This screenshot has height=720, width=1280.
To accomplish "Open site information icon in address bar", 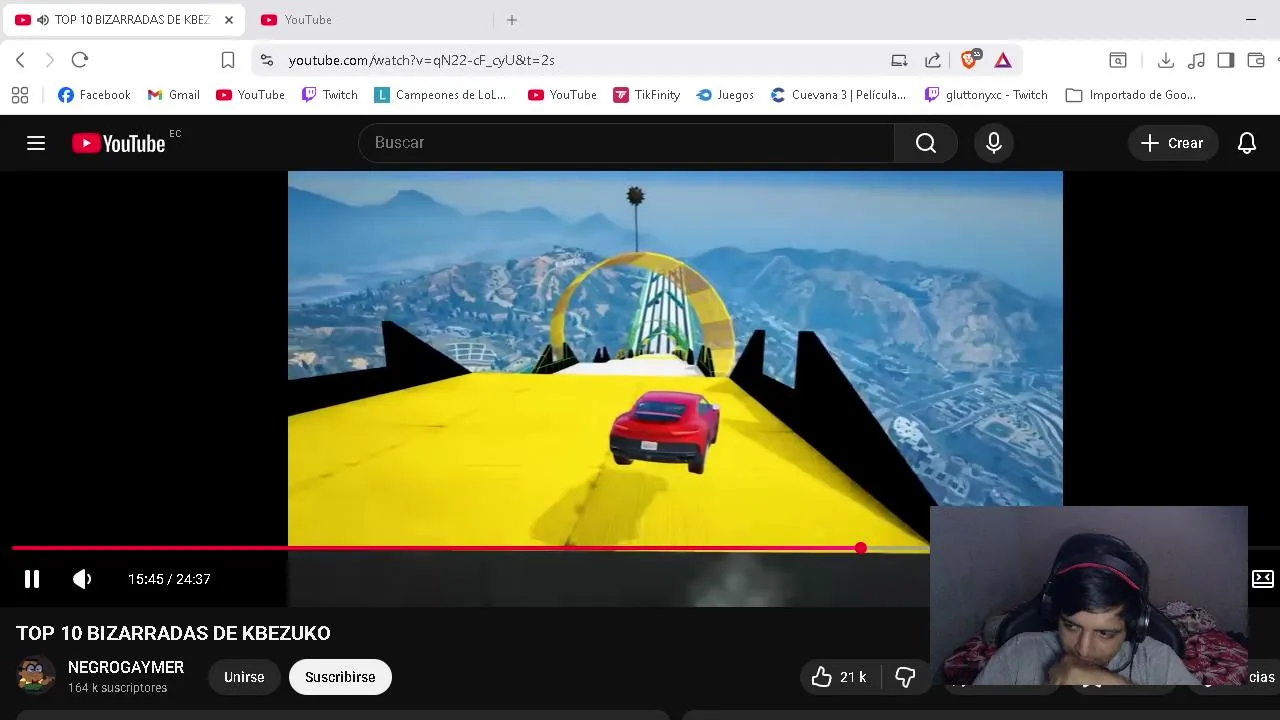I will [x=266, y=60].
